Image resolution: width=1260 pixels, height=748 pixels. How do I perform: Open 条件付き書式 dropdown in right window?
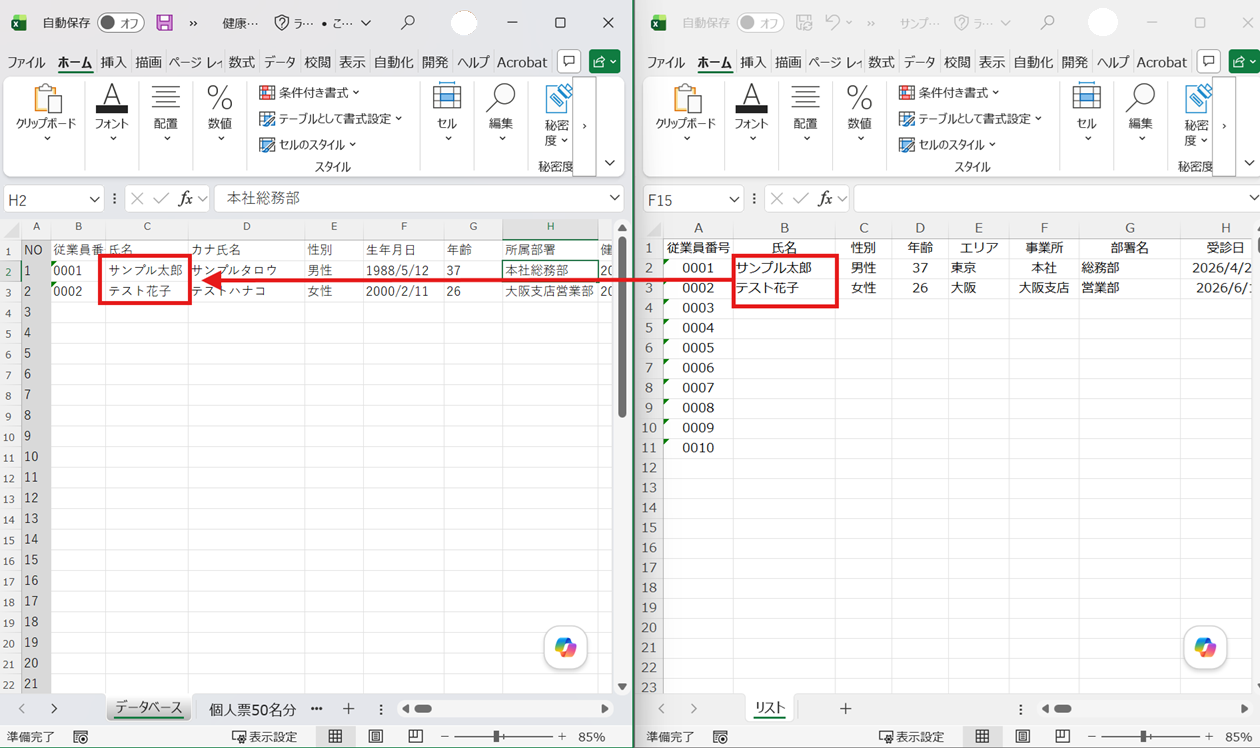pos(950,92)
